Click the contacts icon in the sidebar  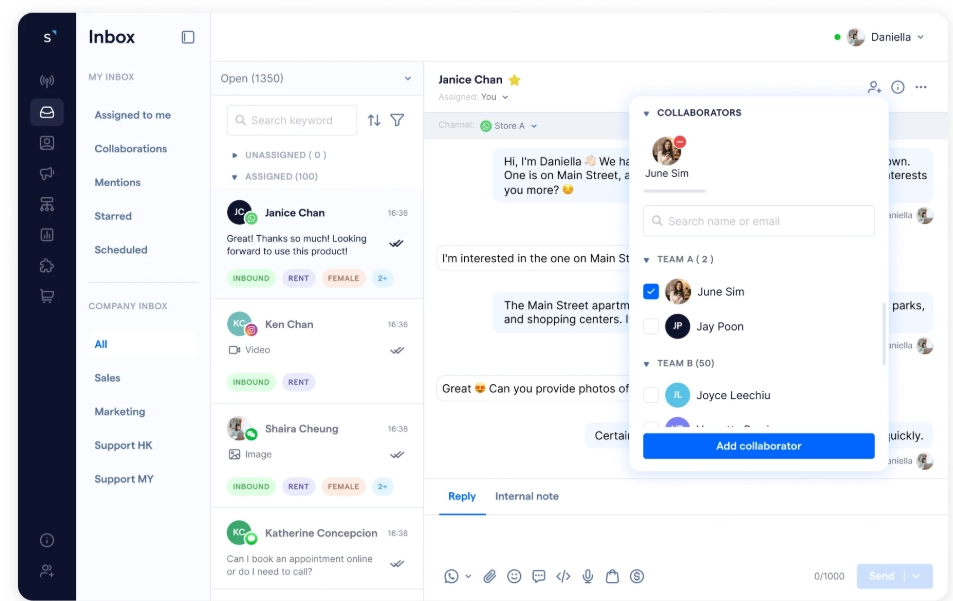coord(47,143)
